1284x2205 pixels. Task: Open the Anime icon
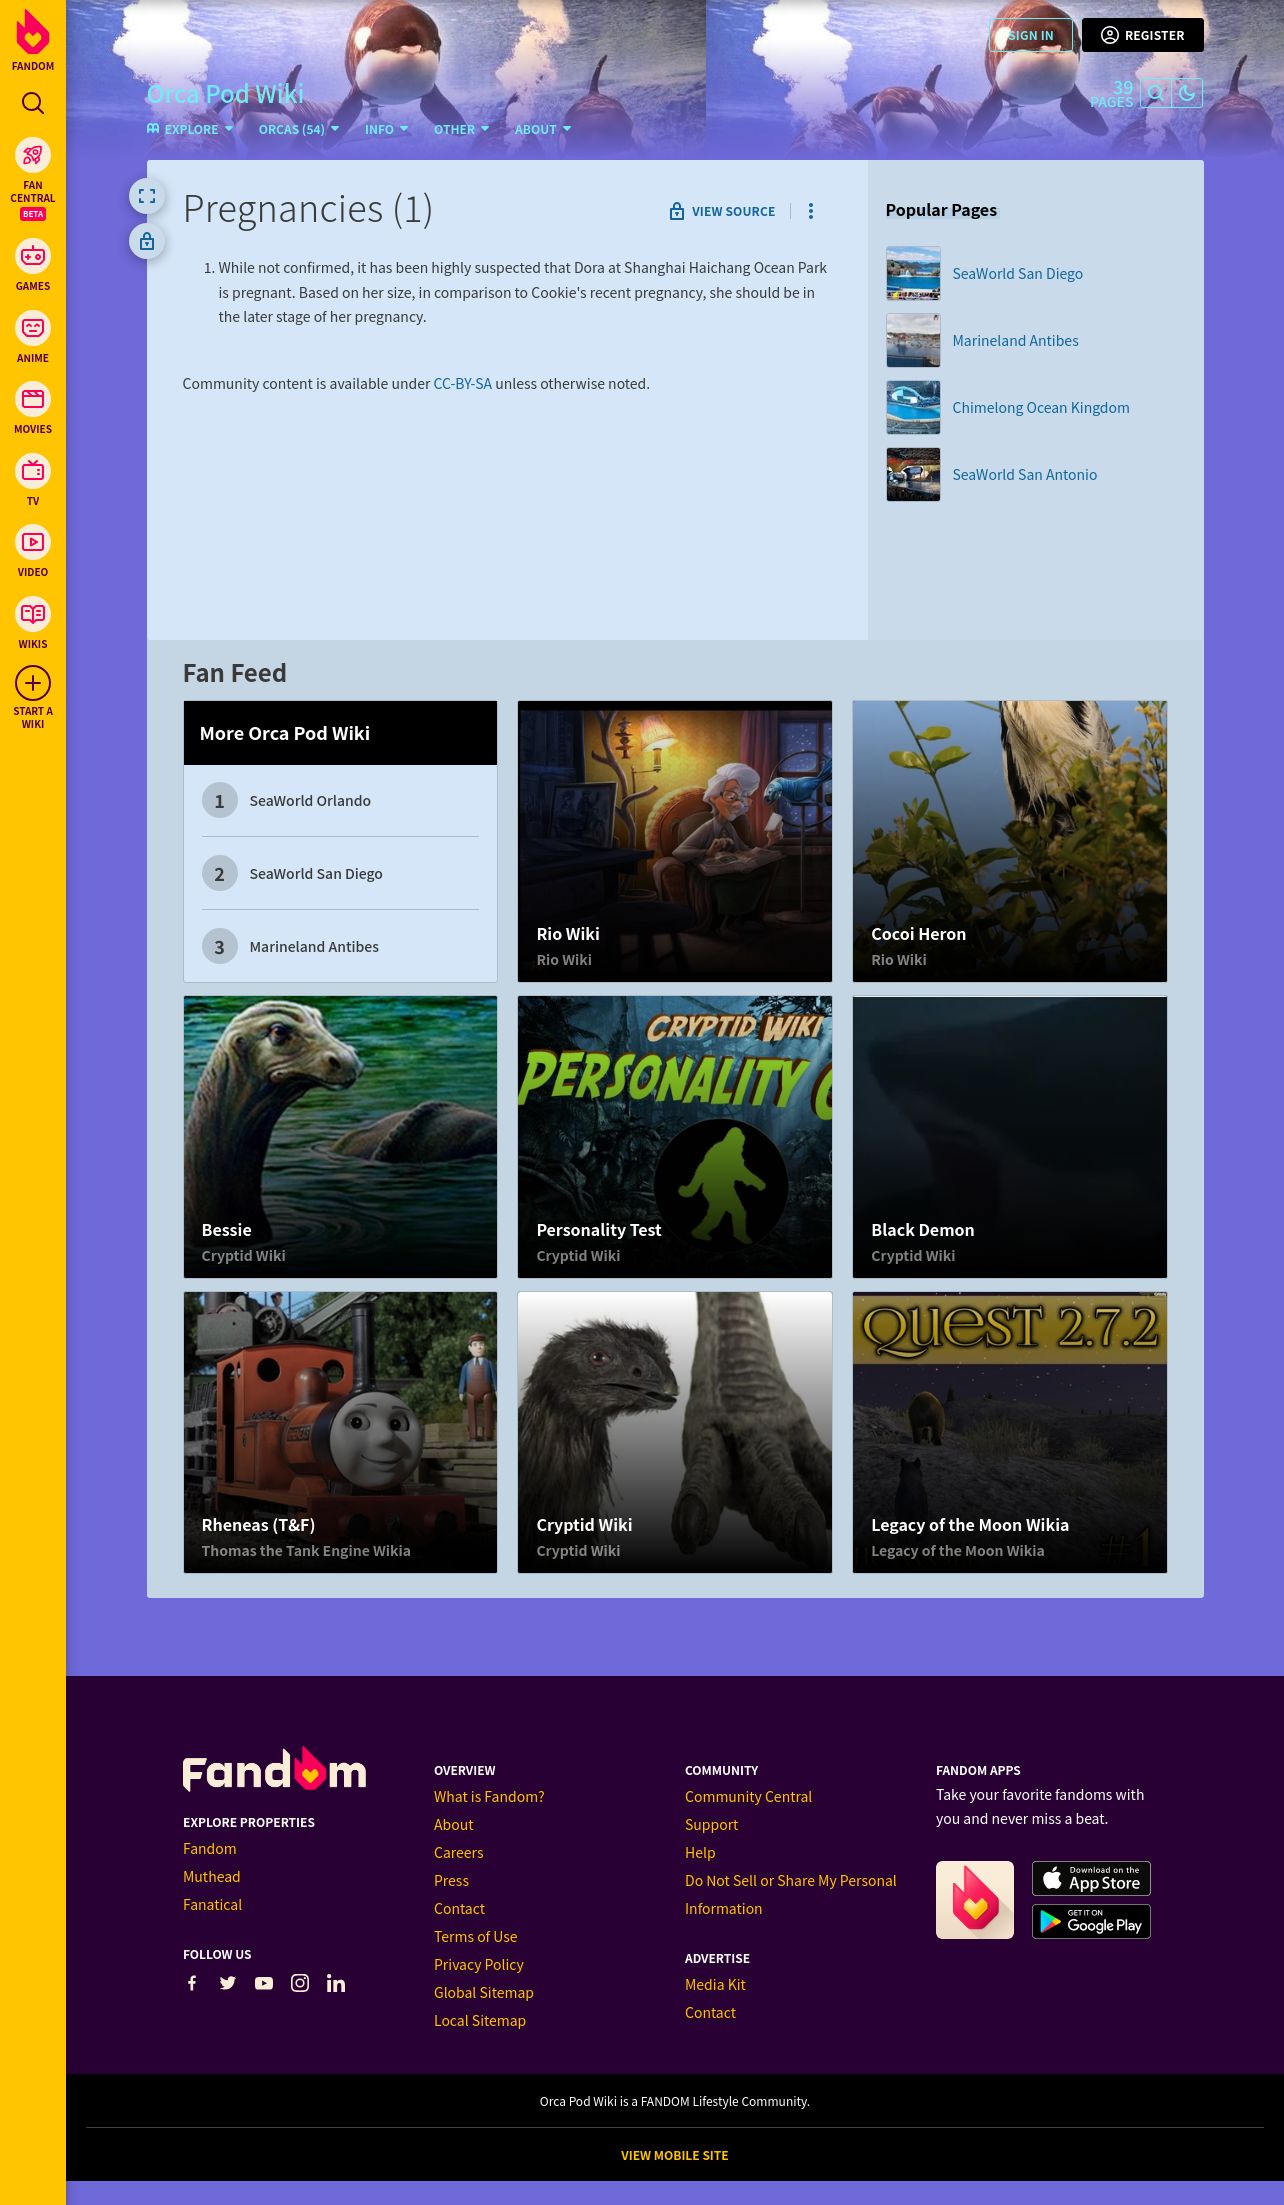pos(33,328)
